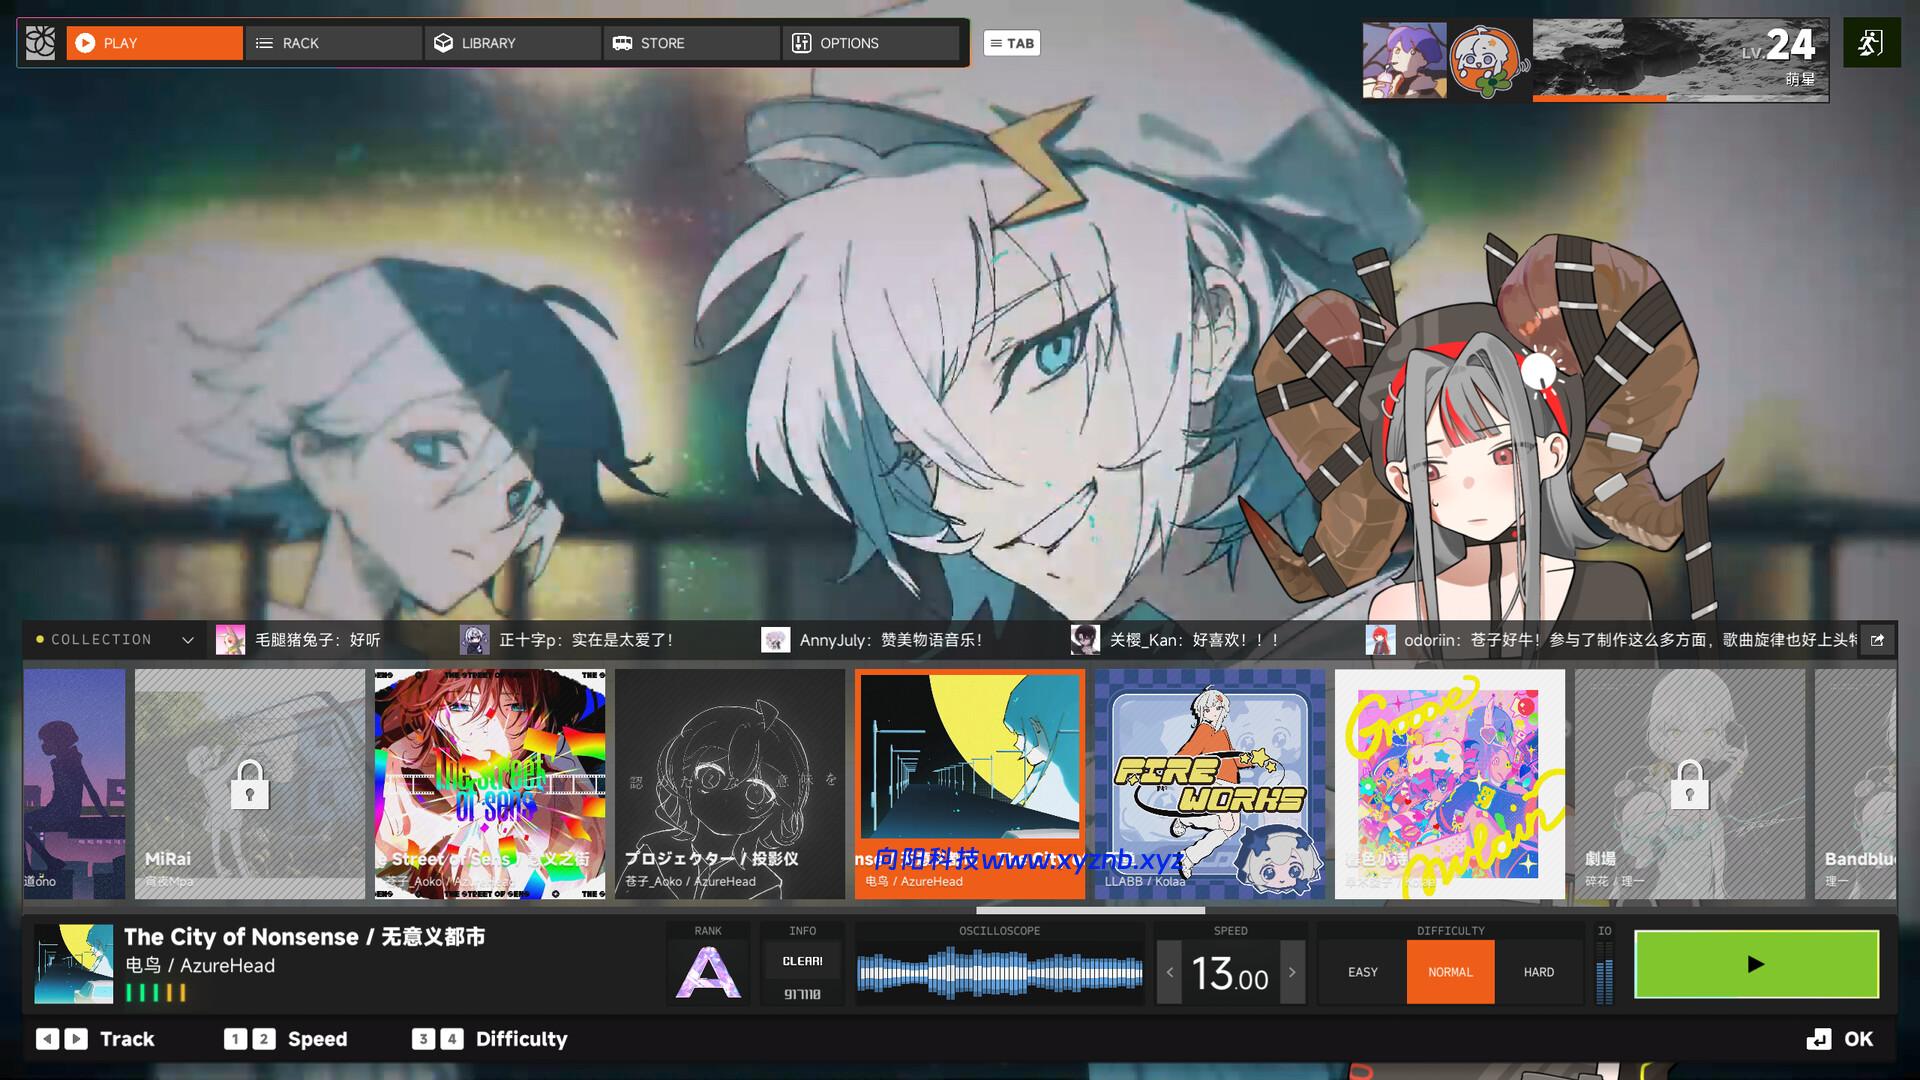Click the track list scrollbar handle
The height and width of the screenshot is (1080, 1920).
click(x=1090, y=910)
